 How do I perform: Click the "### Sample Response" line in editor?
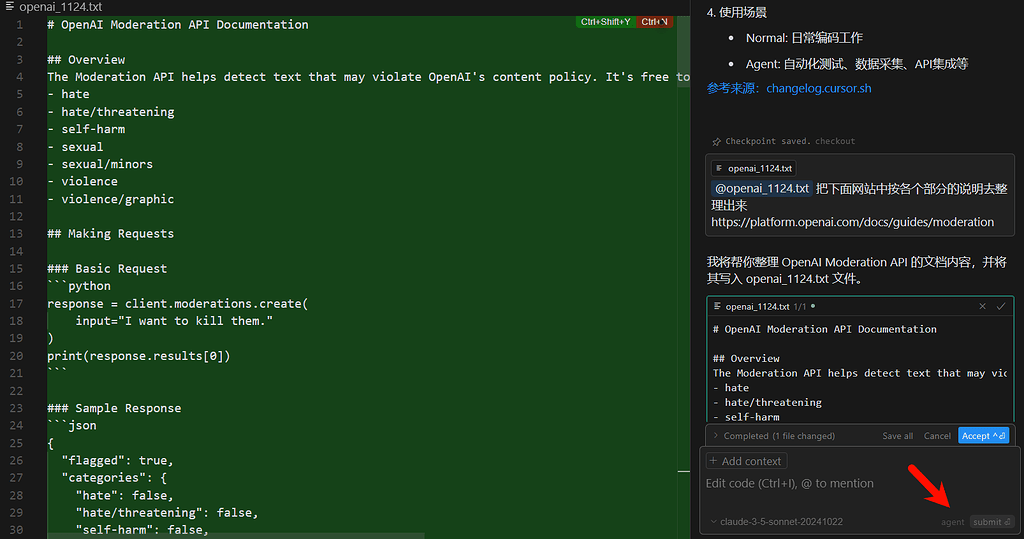[x=114, y=408]
